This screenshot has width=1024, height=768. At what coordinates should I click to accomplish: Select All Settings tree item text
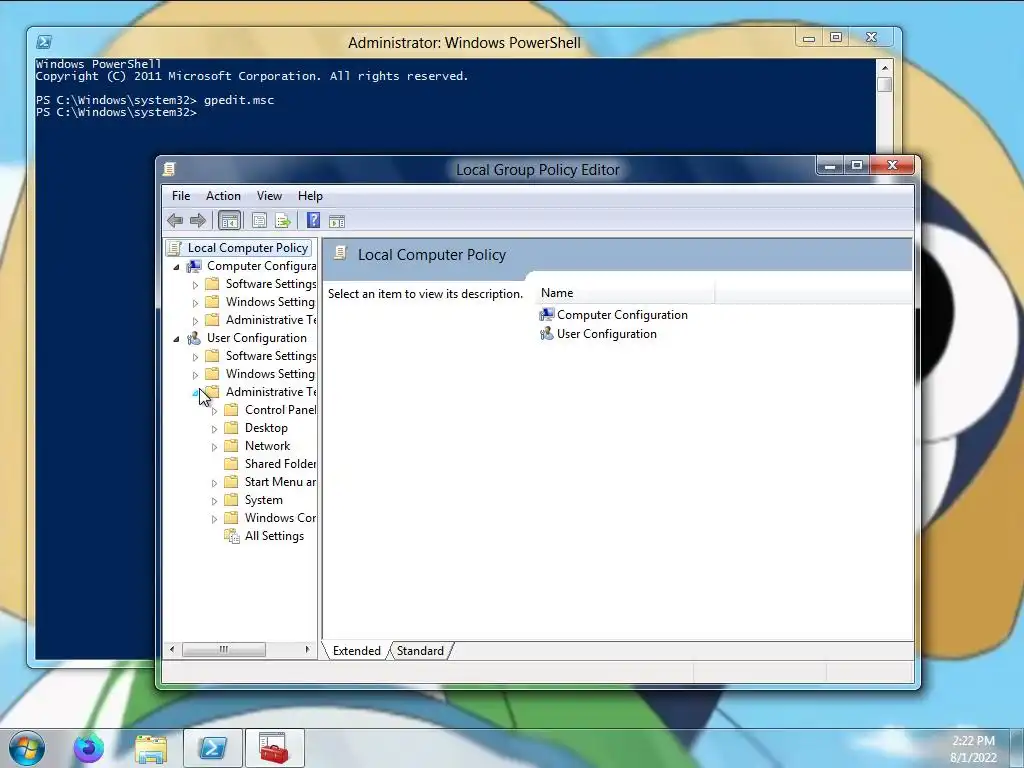pos(274,536)
